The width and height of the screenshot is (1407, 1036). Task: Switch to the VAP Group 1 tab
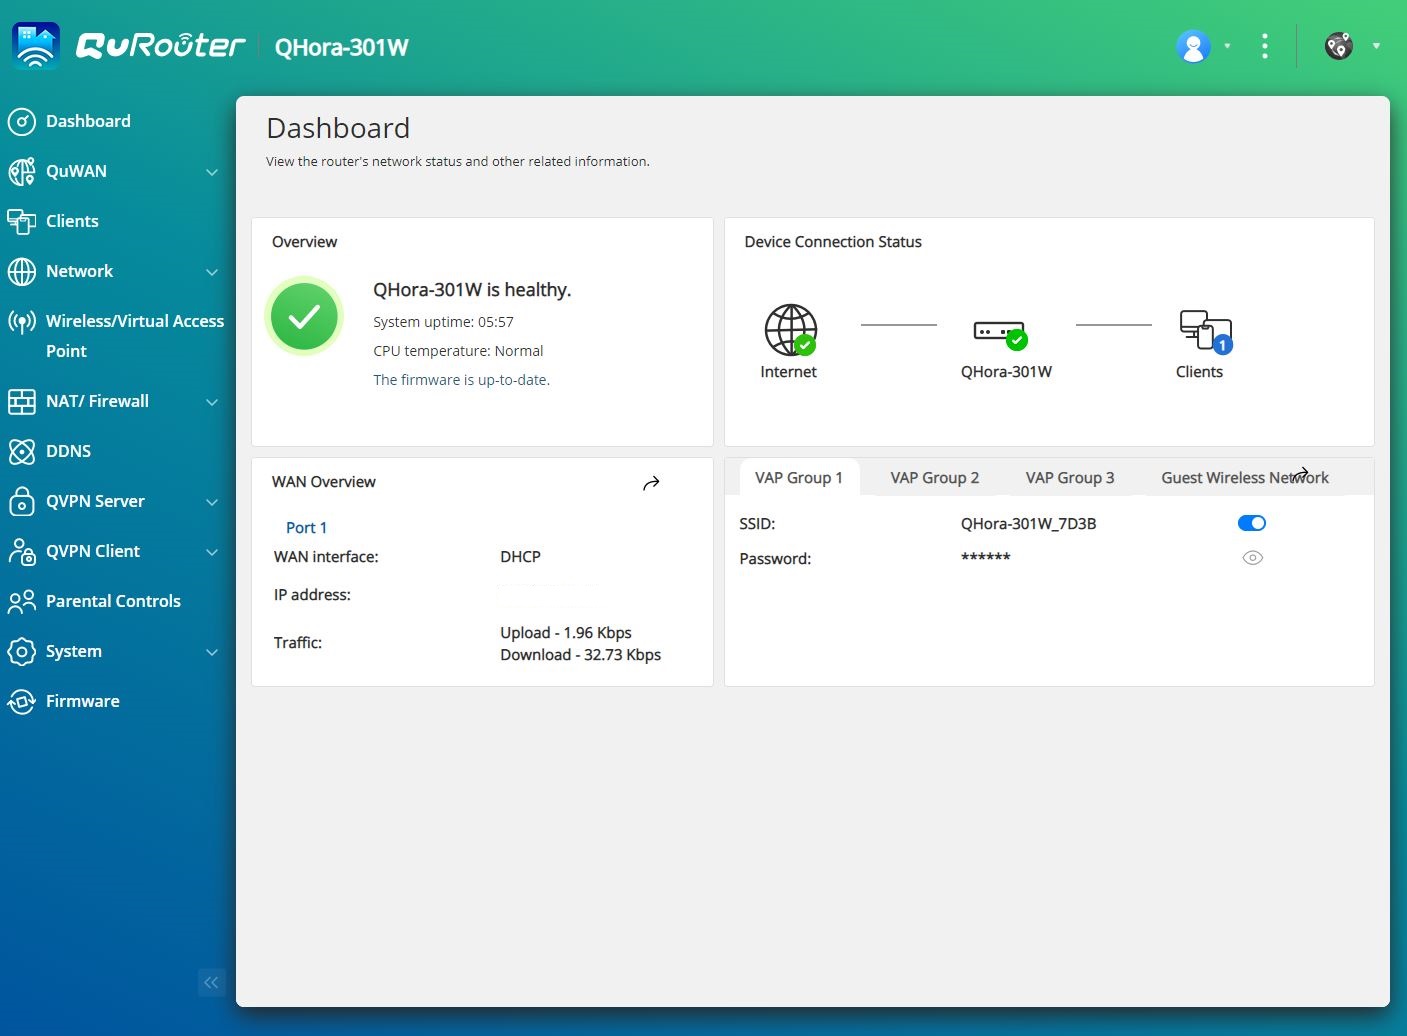799,478
